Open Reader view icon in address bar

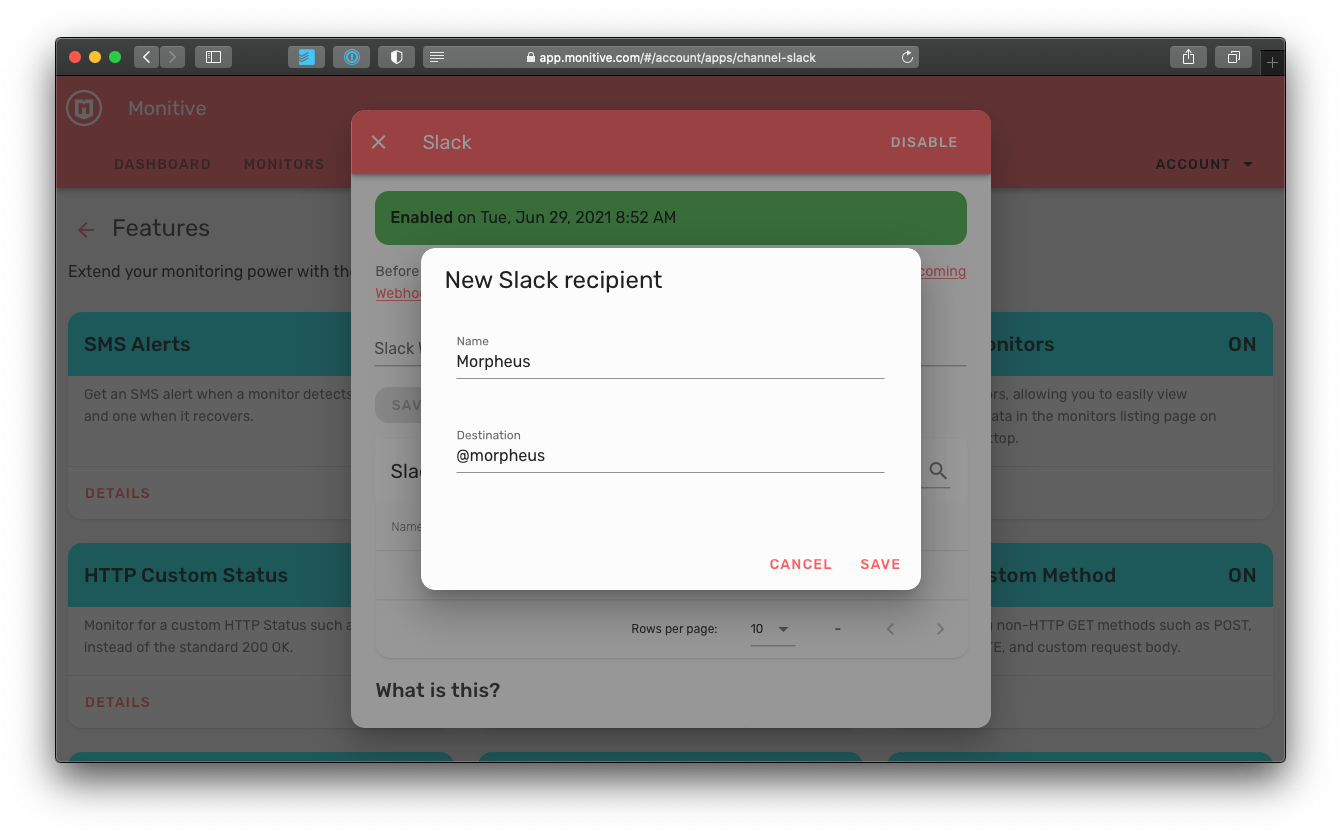[x=437, y=57]
